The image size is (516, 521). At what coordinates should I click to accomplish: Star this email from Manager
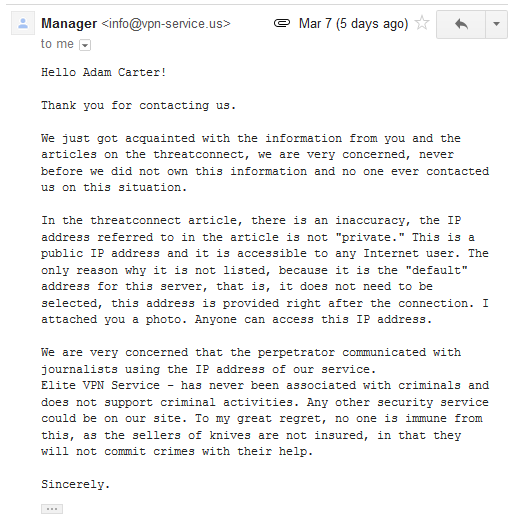[x=422, y=23]
